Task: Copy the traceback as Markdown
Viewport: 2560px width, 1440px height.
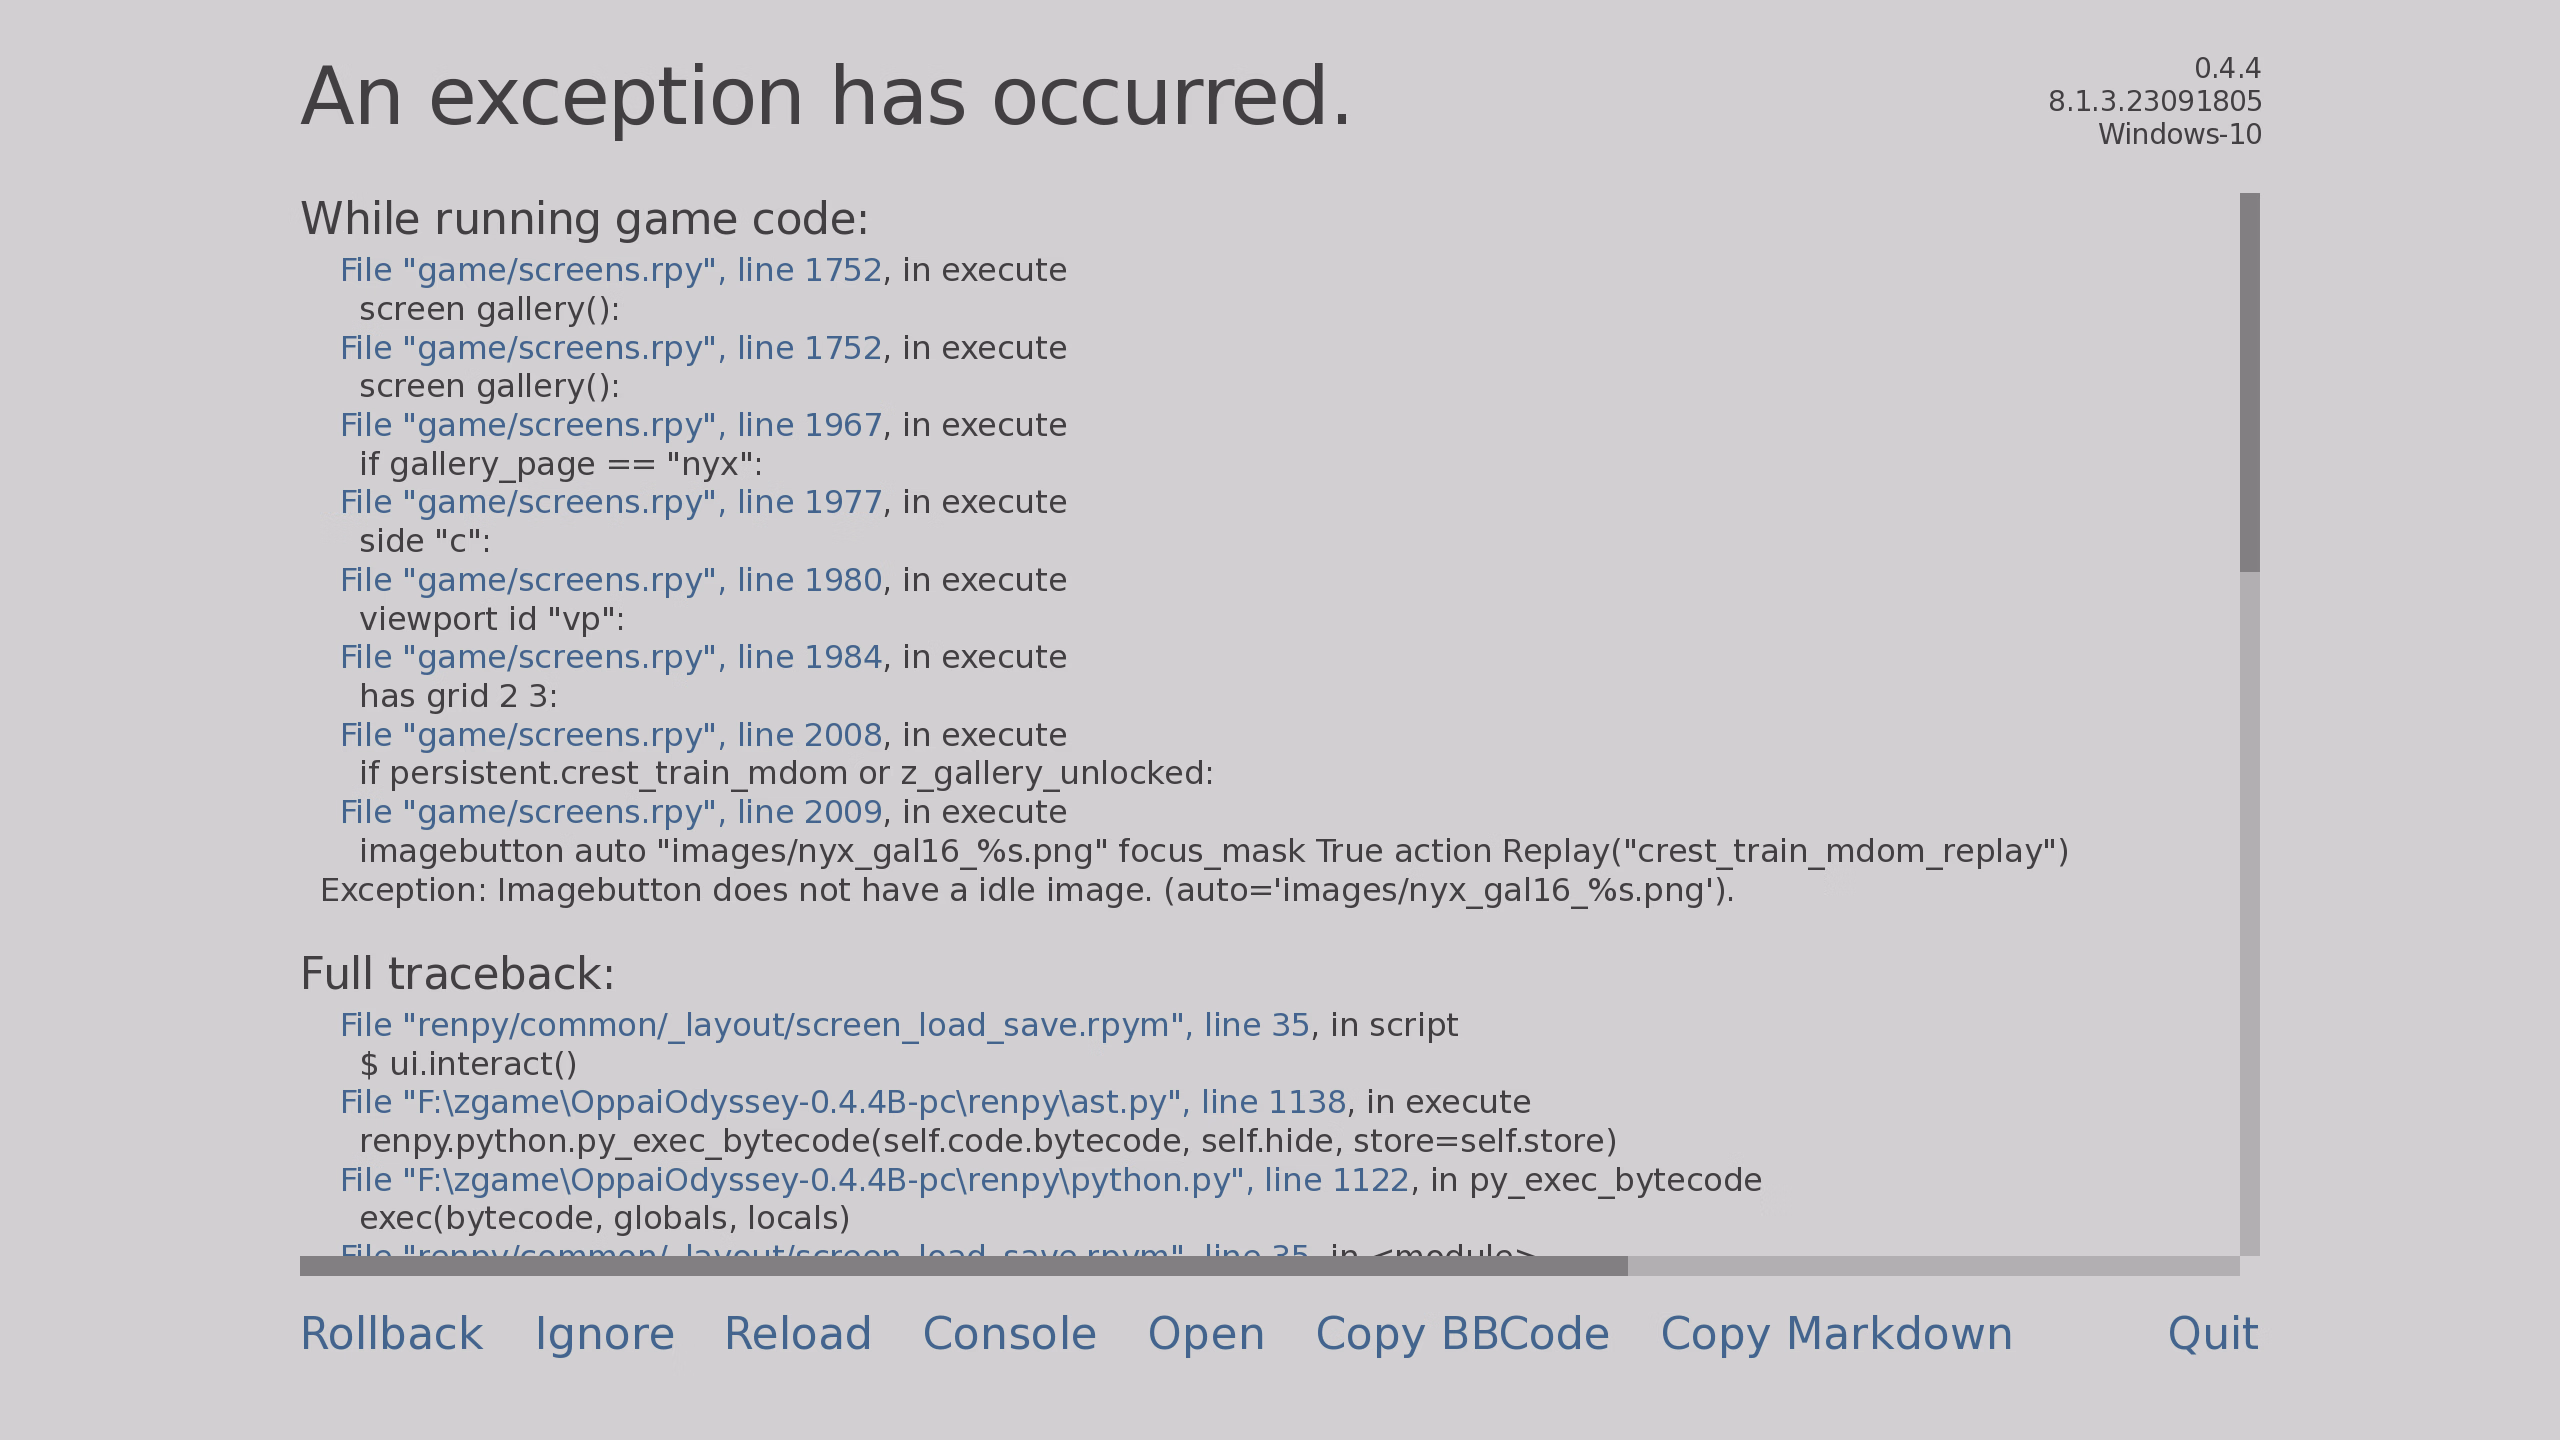Action: pyautogui.click(x=1836, y=1334)
